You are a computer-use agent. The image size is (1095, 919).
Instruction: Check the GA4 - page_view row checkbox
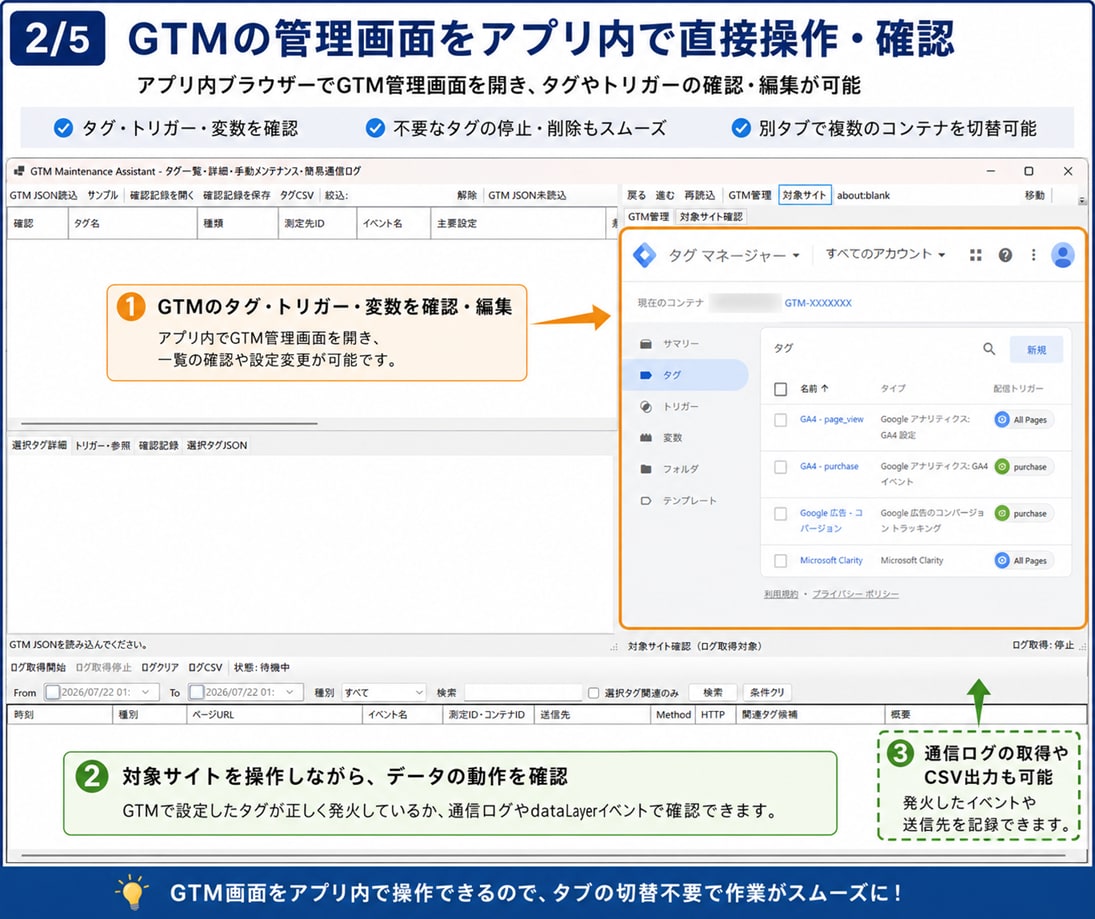[x=781, y=420]
